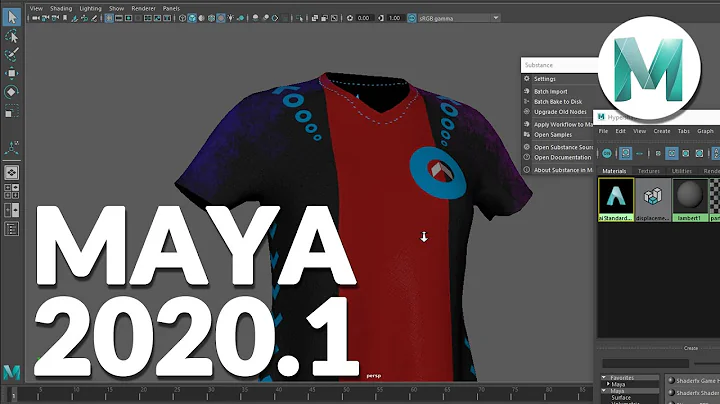Switch to Hypershade Textures tab
Screen dimensions: 720x404
pos(649,171)
